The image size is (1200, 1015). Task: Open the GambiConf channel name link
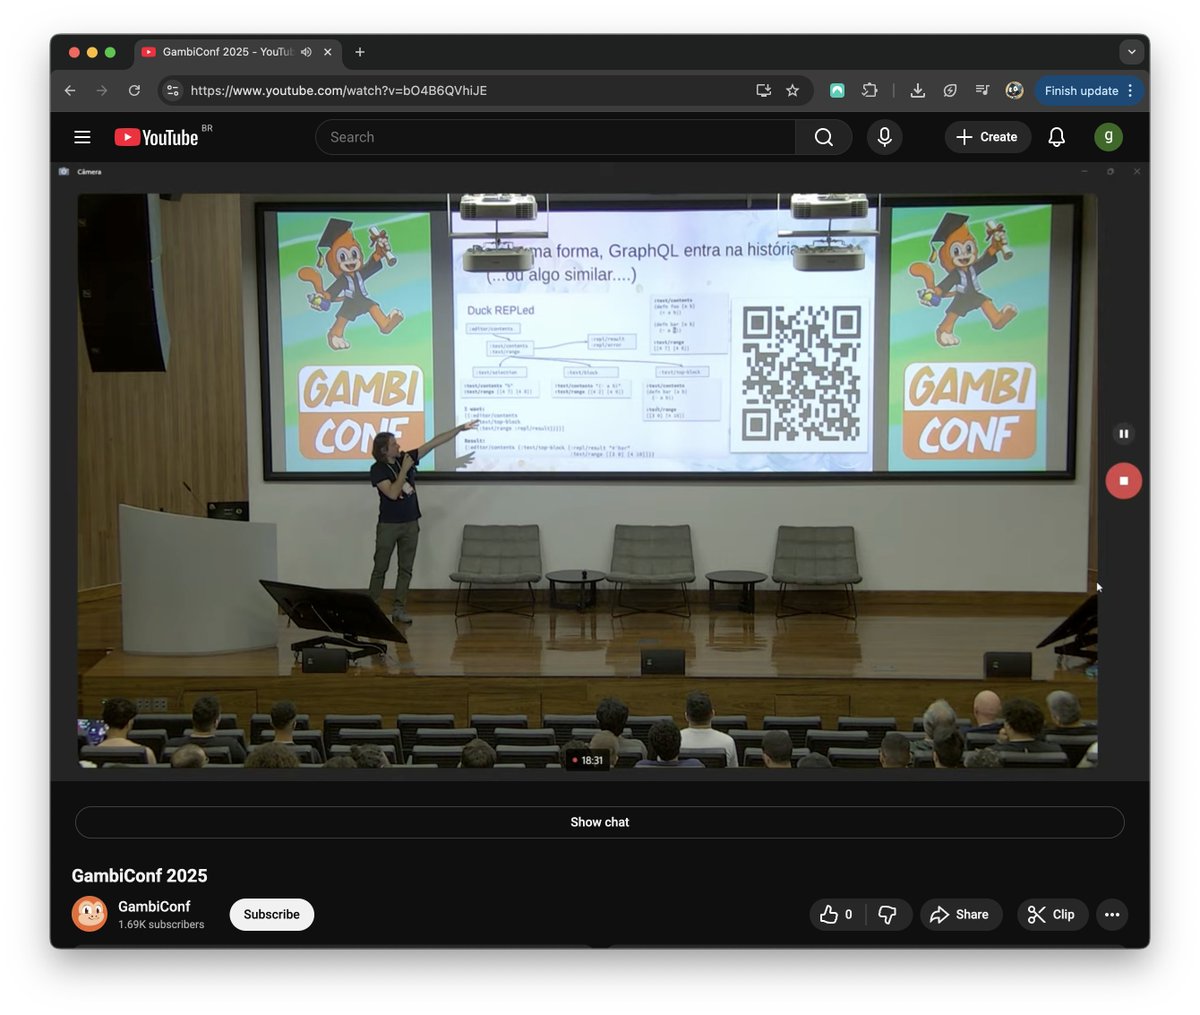coord(154,906)
